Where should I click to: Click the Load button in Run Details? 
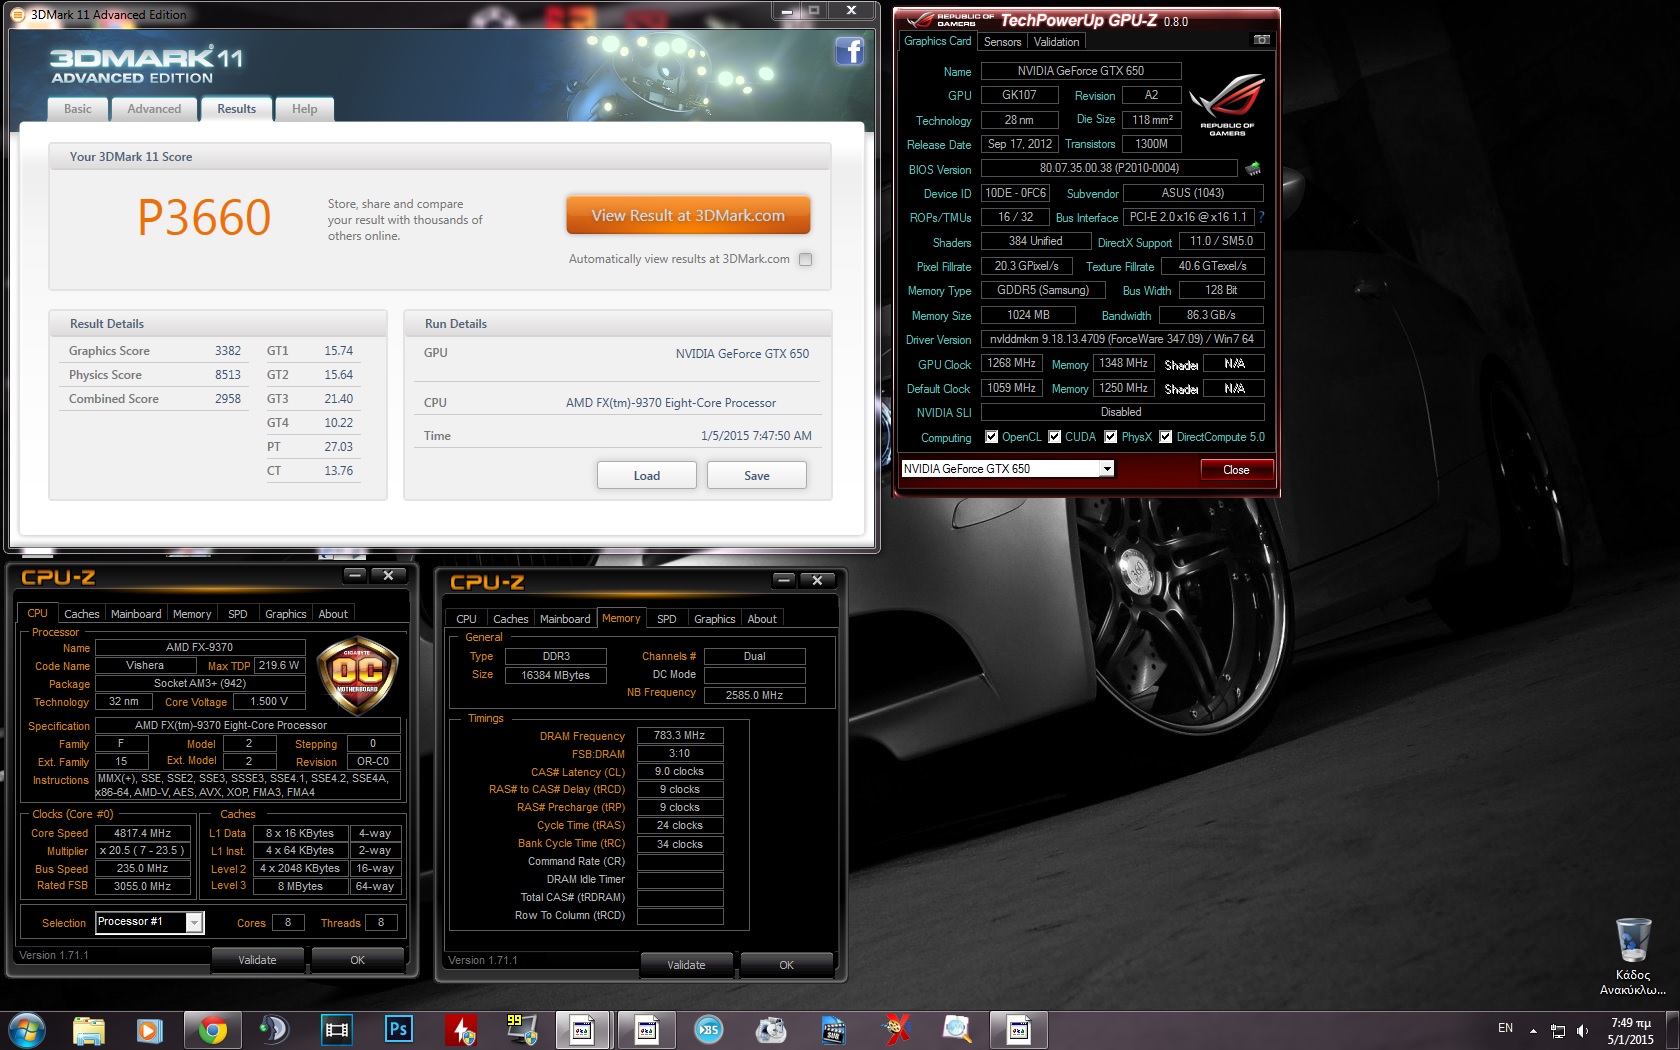[x=646, y=475]
